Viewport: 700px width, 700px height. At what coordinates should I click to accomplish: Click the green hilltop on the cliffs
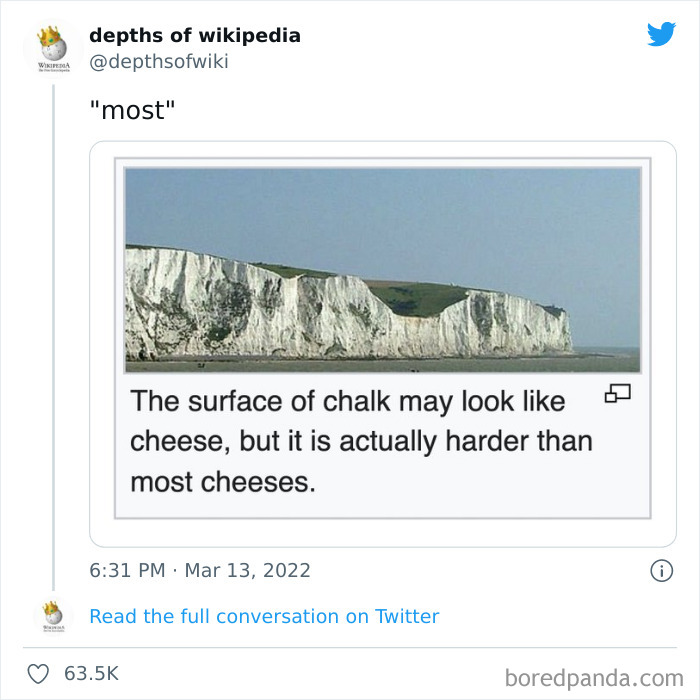420,295
